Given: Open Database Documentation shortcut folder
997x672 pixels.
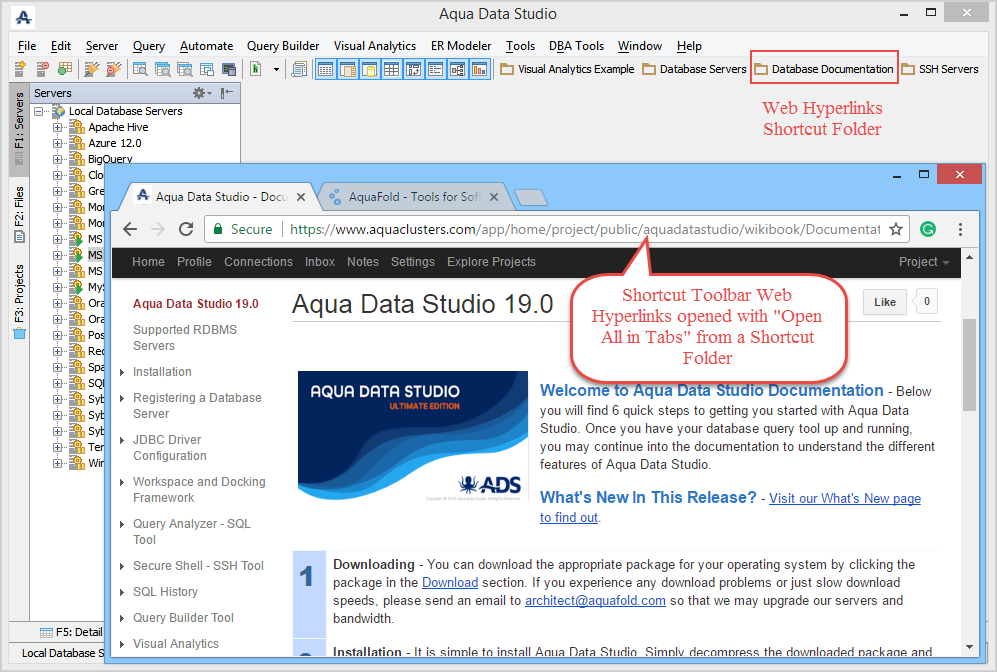Looking at the screenshot, I should (x=824, y=69).
